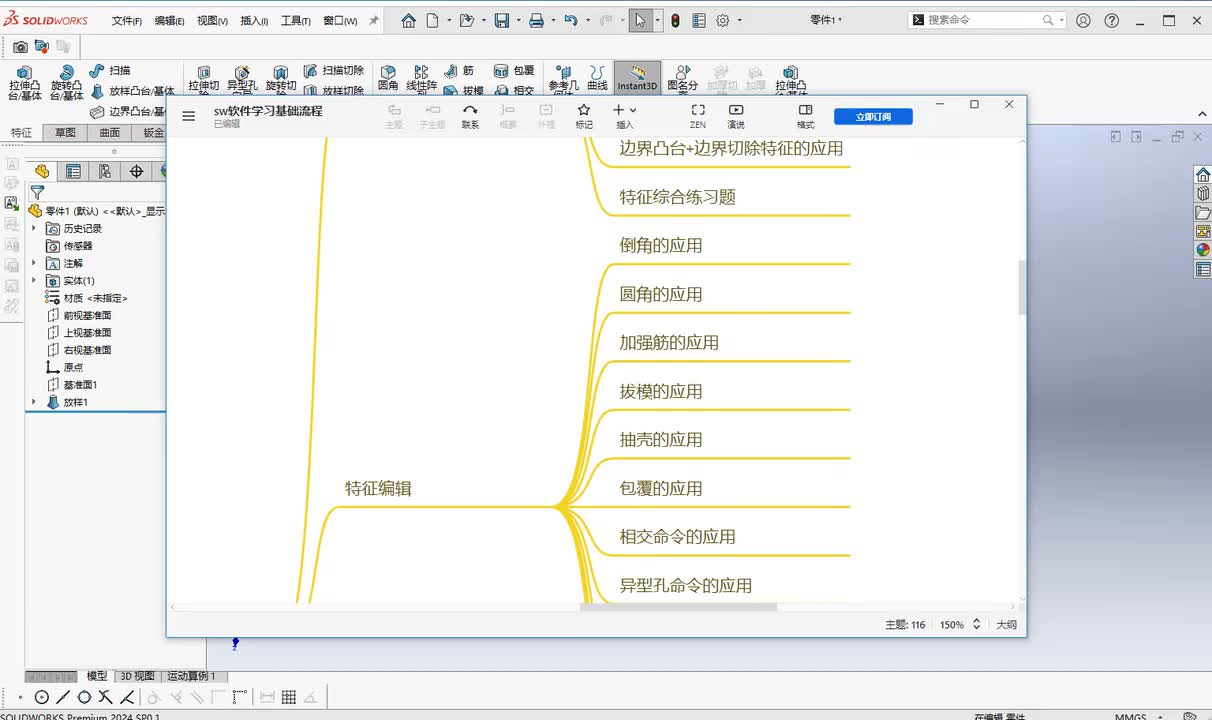
Task: Select the line sketch tool in bottom toolbar
Action: (x=63, y=697)
